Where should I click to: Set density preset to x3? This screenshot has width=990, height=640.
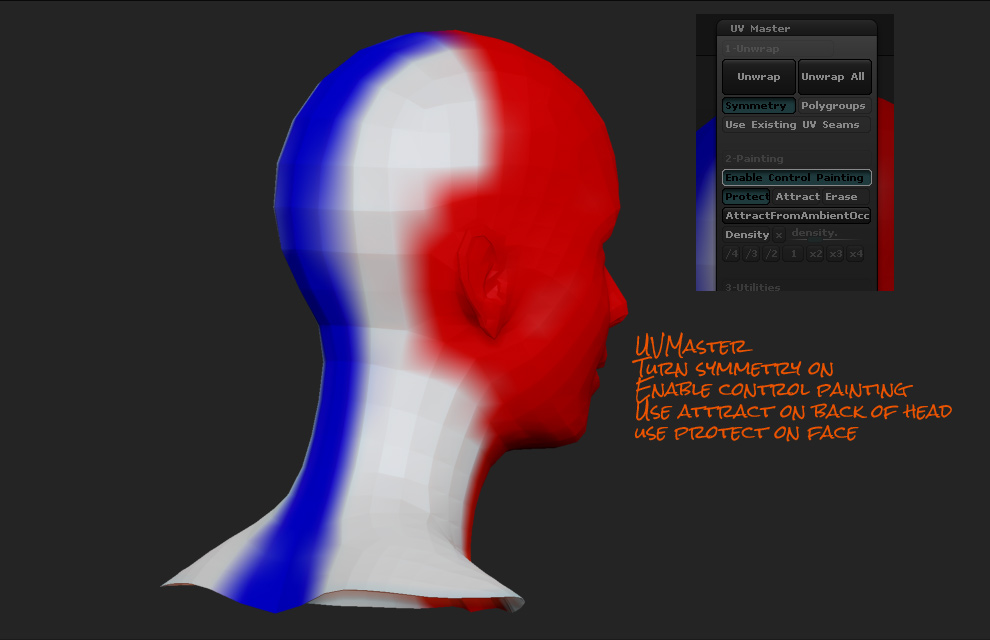pos(836,254)
